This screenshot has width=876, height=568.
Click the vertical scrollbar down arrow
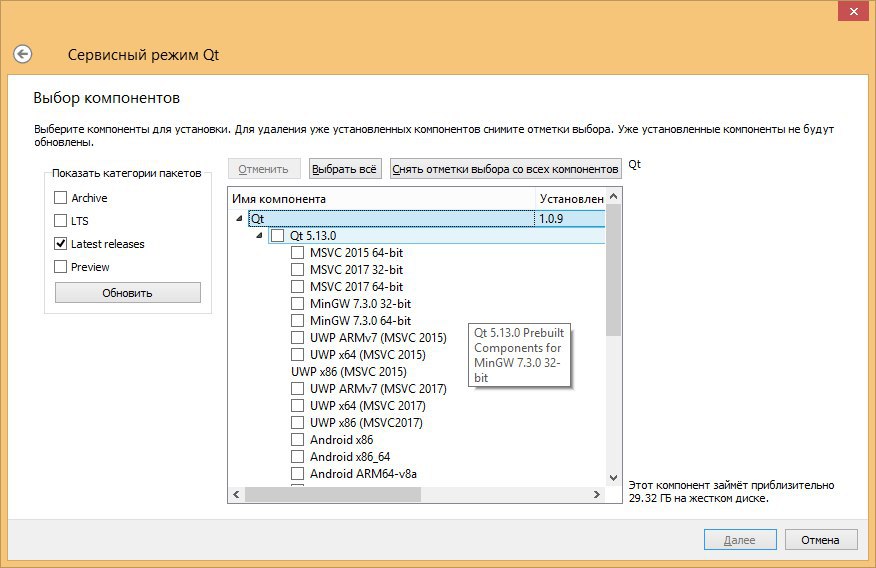coord(613,478)
